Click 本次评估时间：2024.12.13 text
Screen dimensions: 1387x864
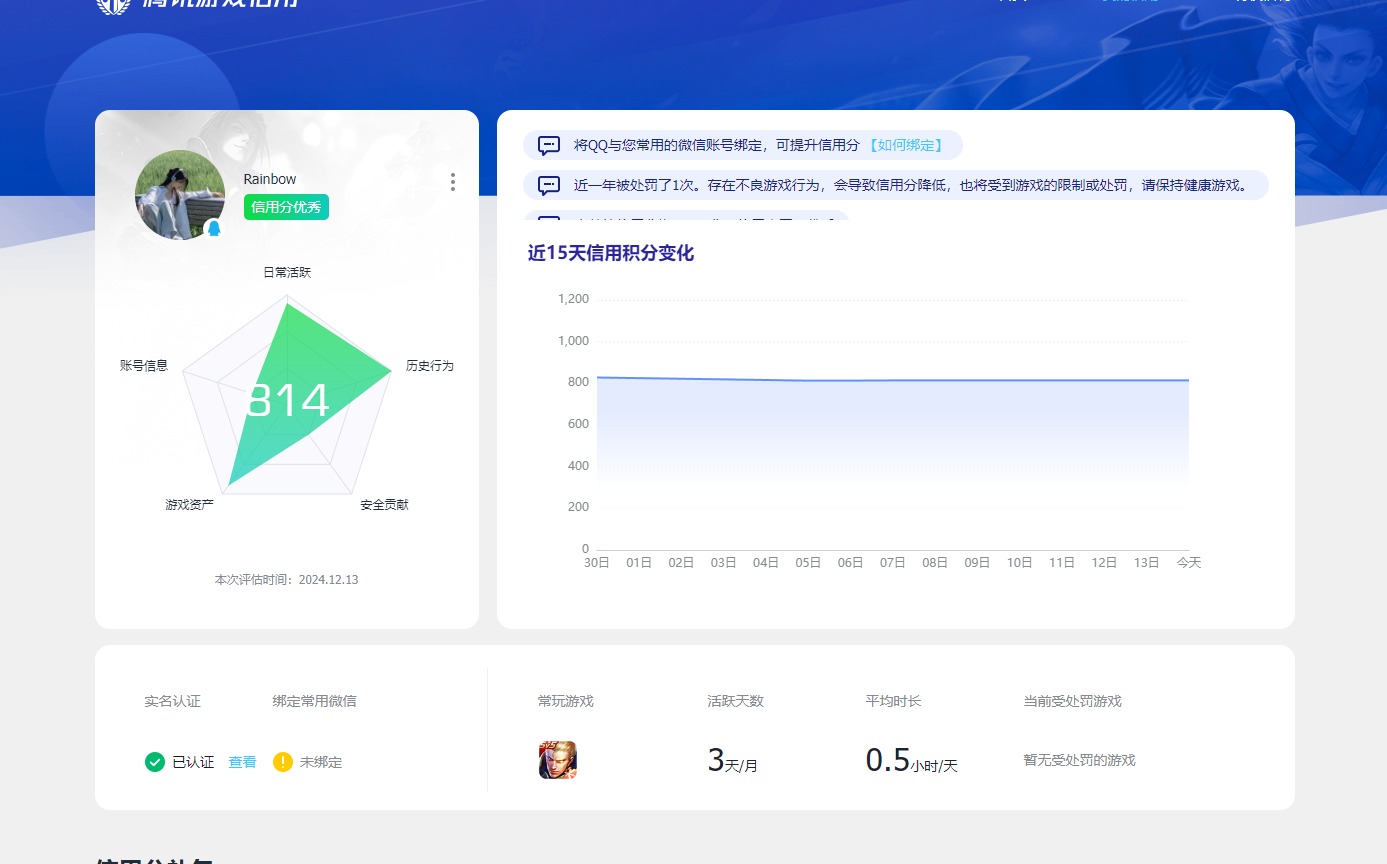[x=286, y=580]
